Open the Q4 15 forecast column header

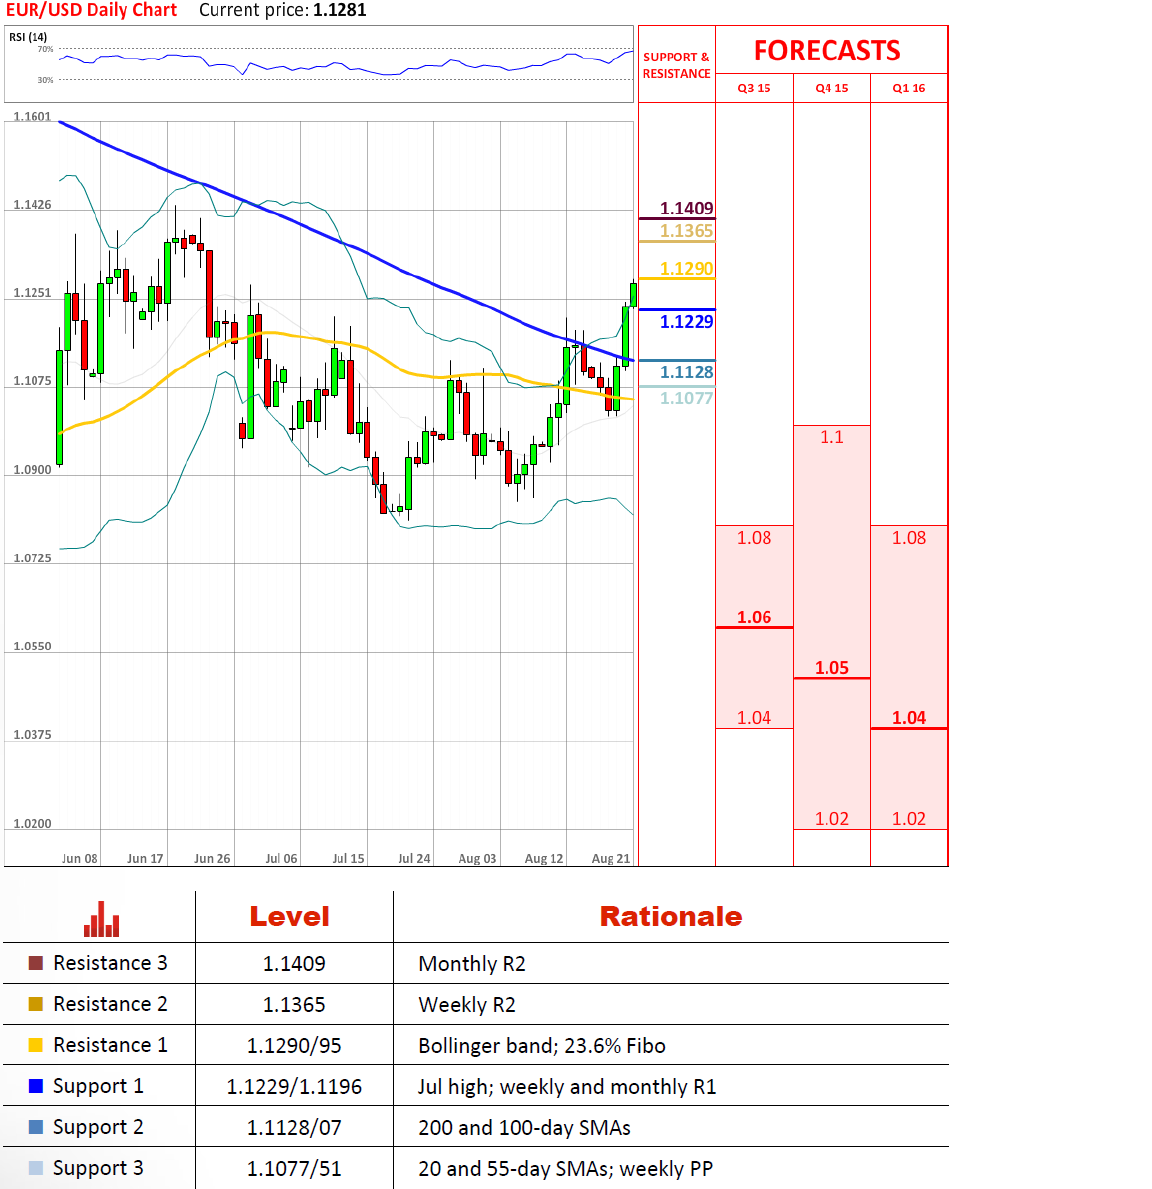831,88
